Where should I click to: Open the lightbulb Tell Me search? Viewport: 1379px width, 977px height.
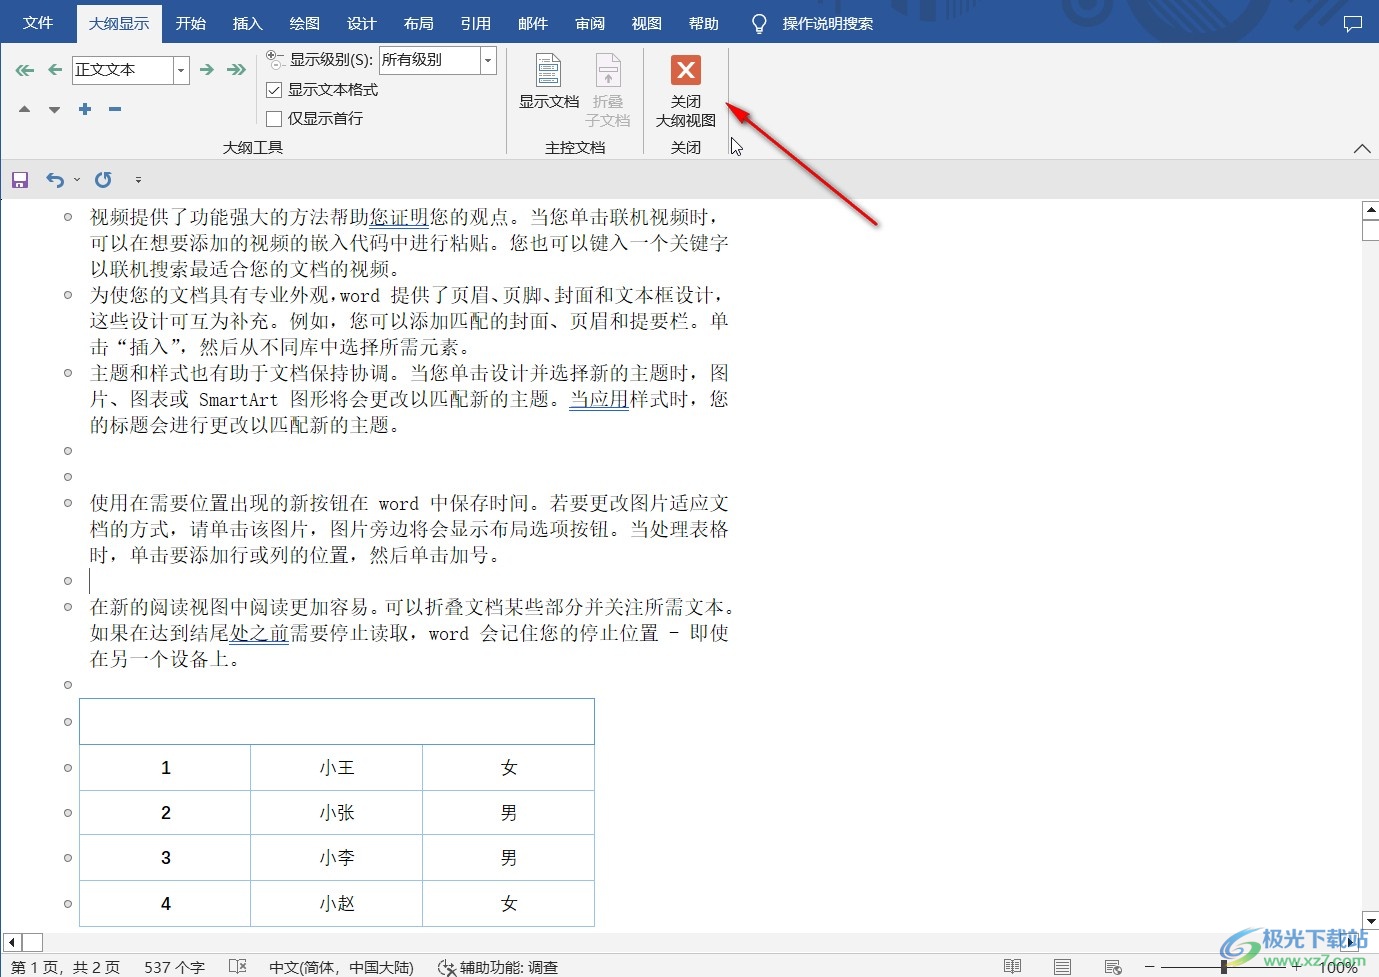pos(760,23)
